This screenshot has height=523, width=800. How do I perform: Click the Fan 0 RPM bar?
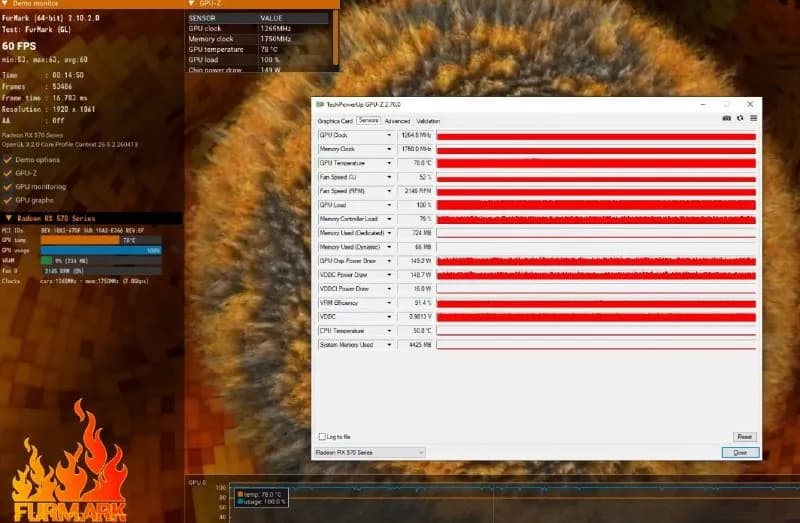[101, 271]
